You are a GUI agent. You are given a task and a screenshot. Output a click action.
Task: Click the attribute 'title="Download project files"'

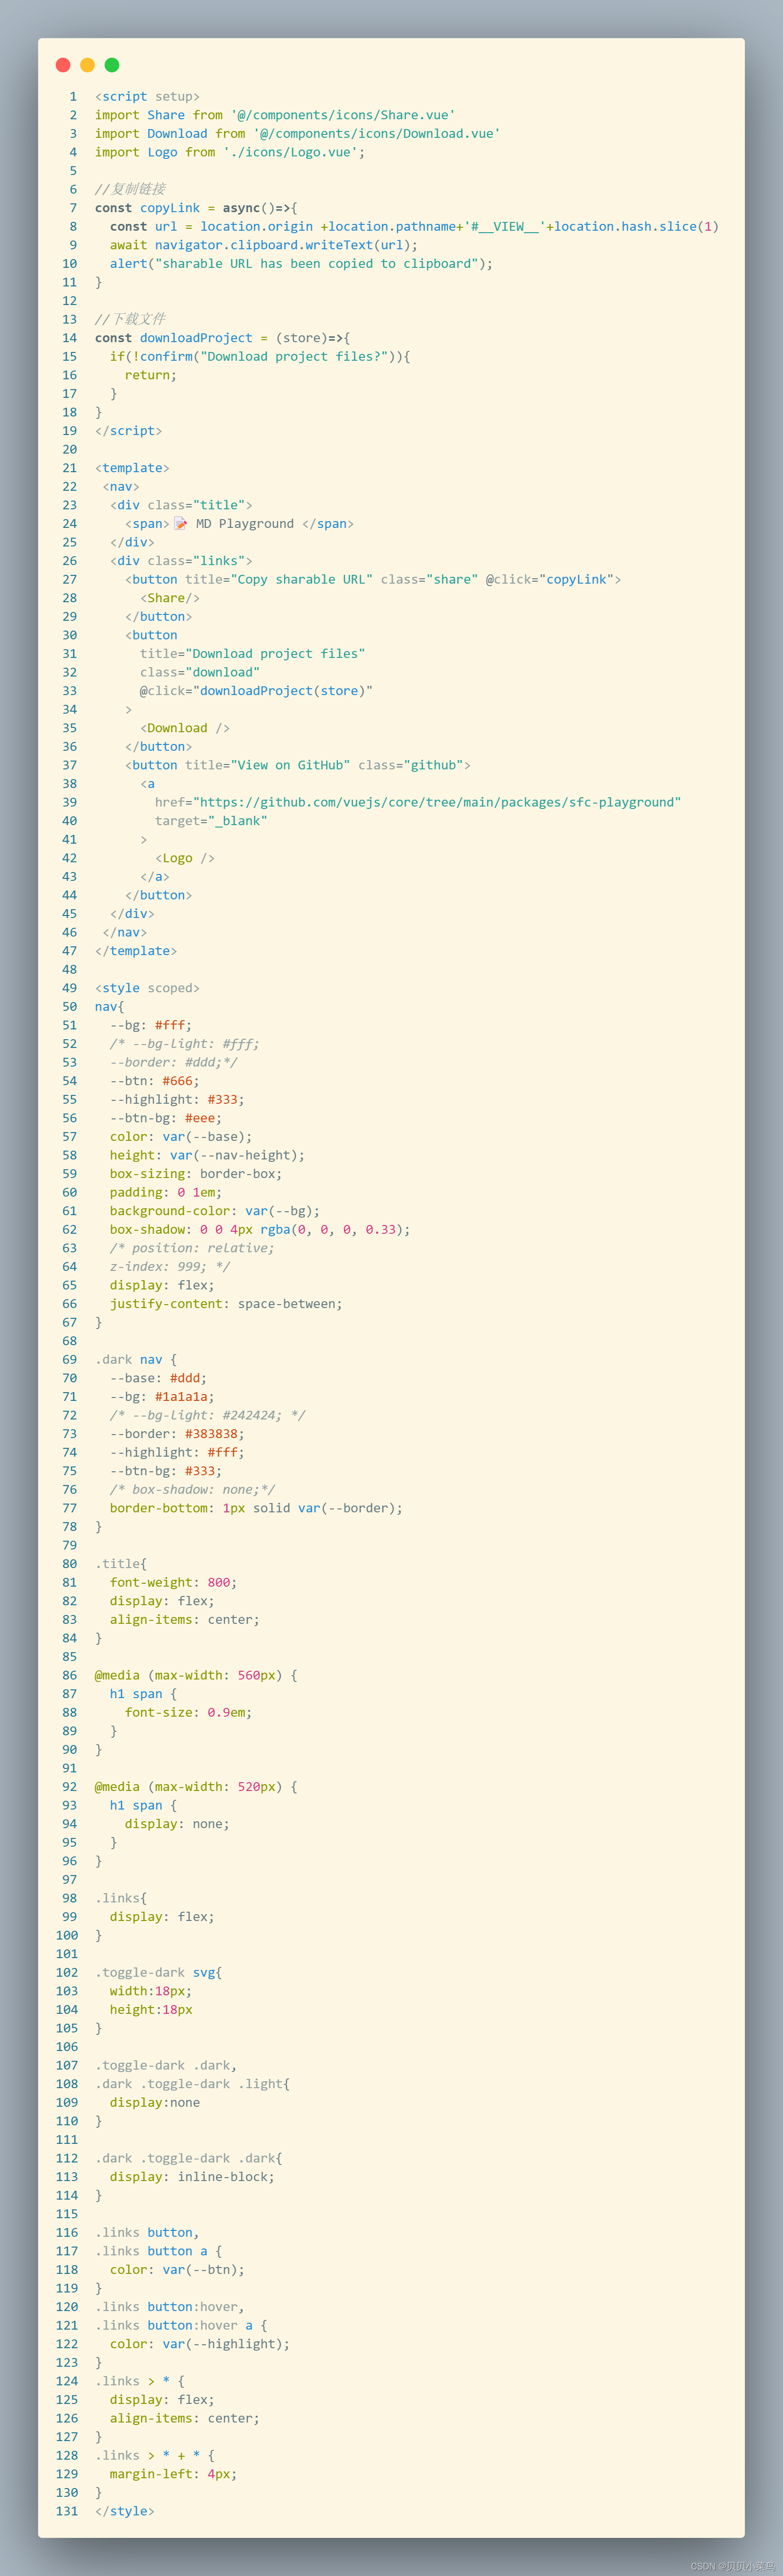coord(252,654)
